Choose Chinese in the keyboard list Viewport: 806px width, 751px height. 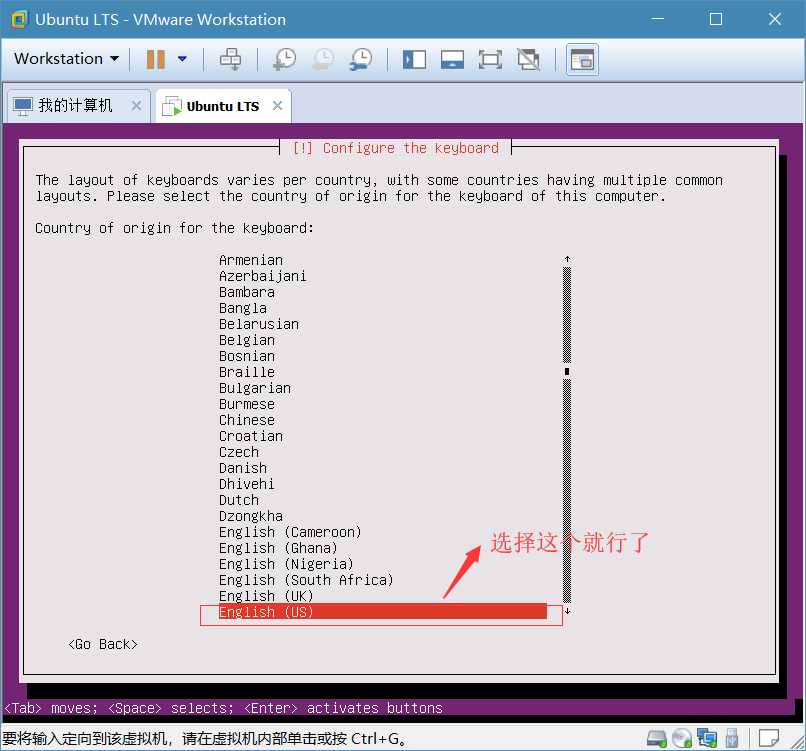pyautogui.click(x=247, y=420)
